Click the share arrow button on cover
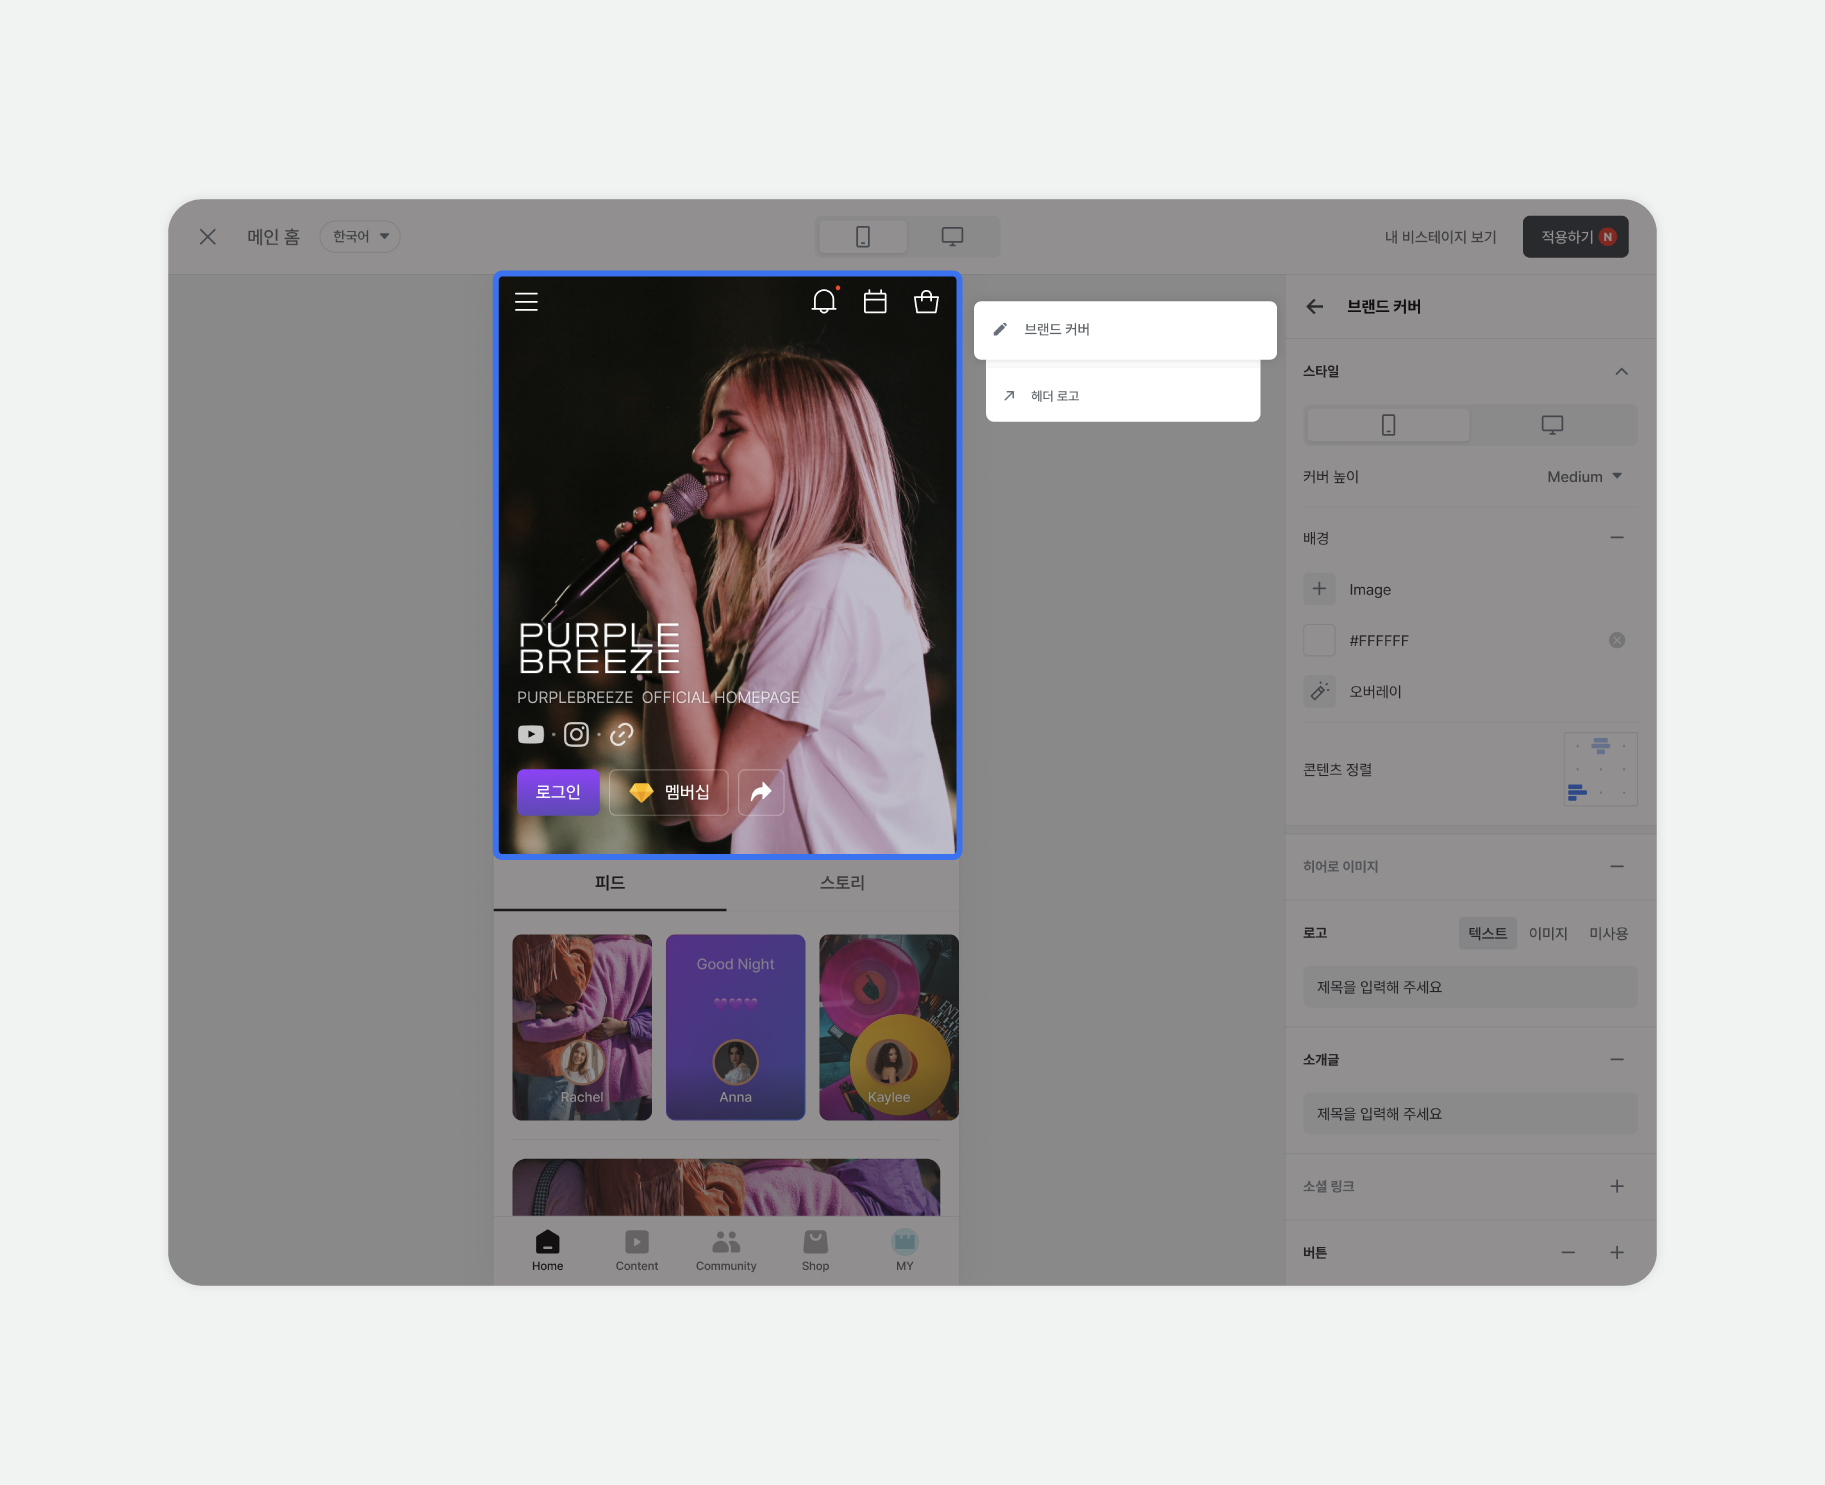Viewport: 1825px width, 1485px height. 761,792
